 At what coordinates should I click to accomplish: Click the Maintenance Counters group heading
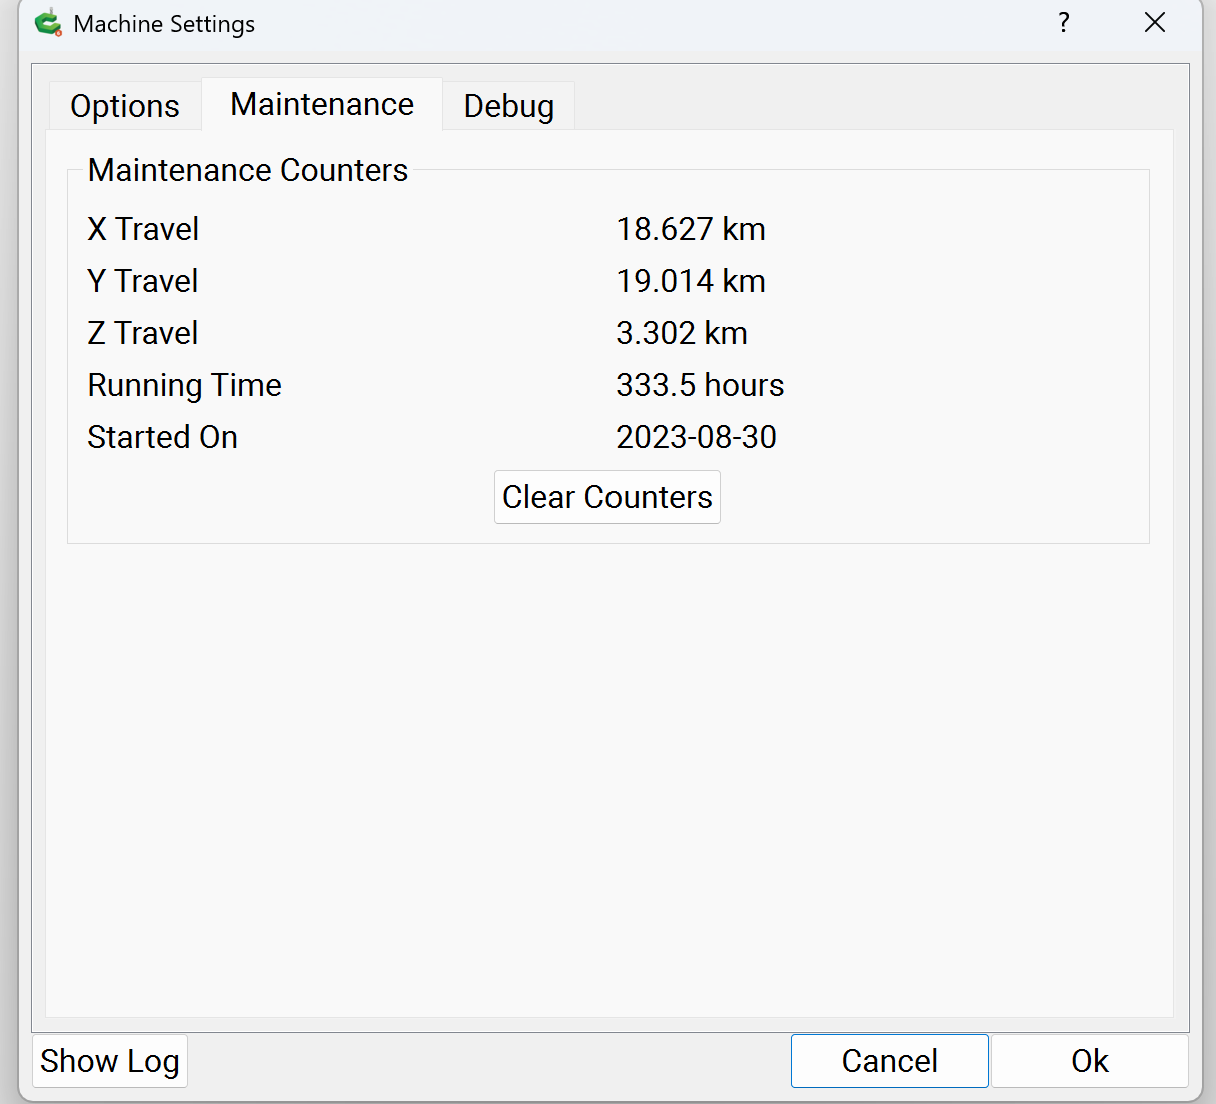point(248,170)
